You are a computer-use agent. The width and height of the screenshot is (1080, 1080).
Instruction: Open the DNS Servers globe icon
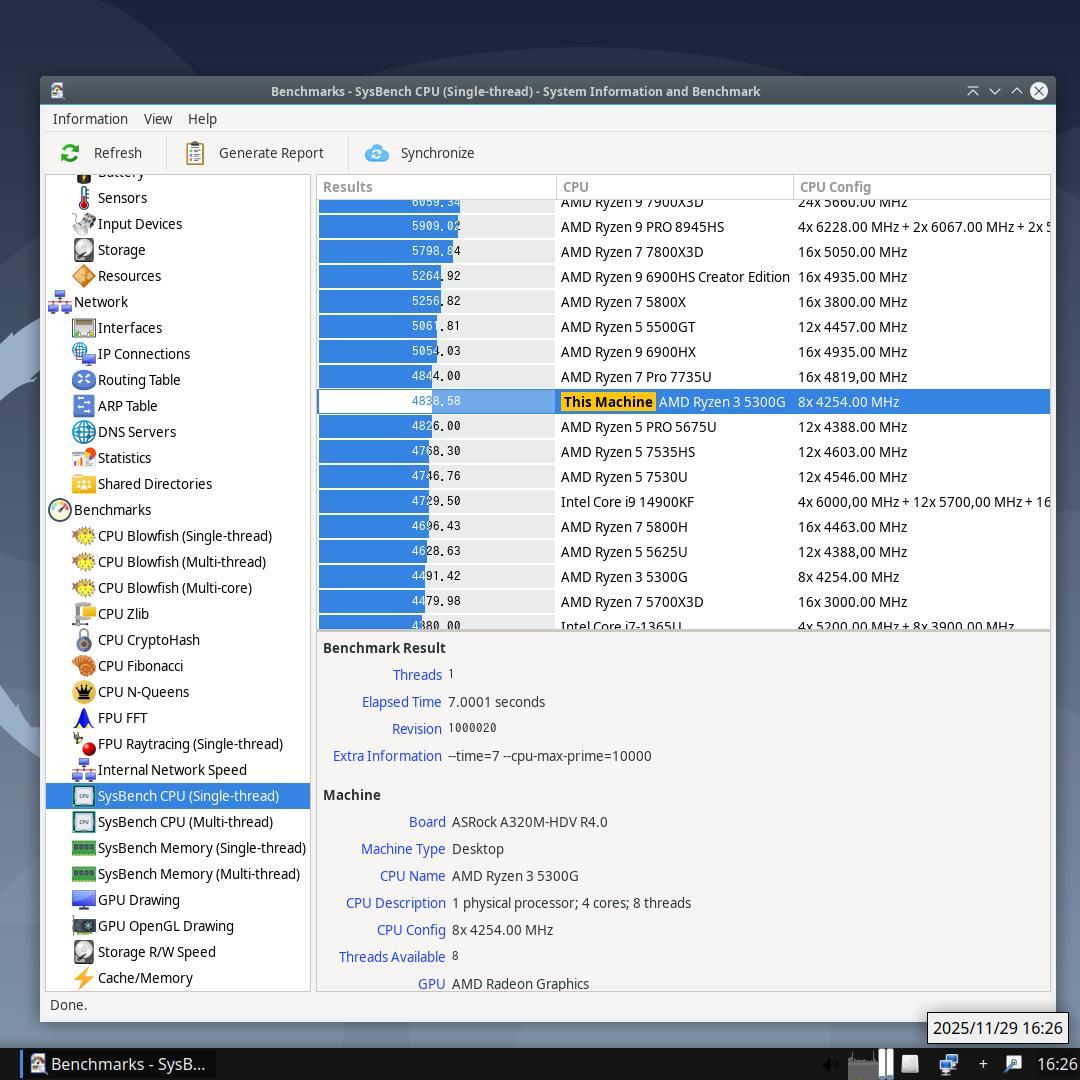click(84, 432)
